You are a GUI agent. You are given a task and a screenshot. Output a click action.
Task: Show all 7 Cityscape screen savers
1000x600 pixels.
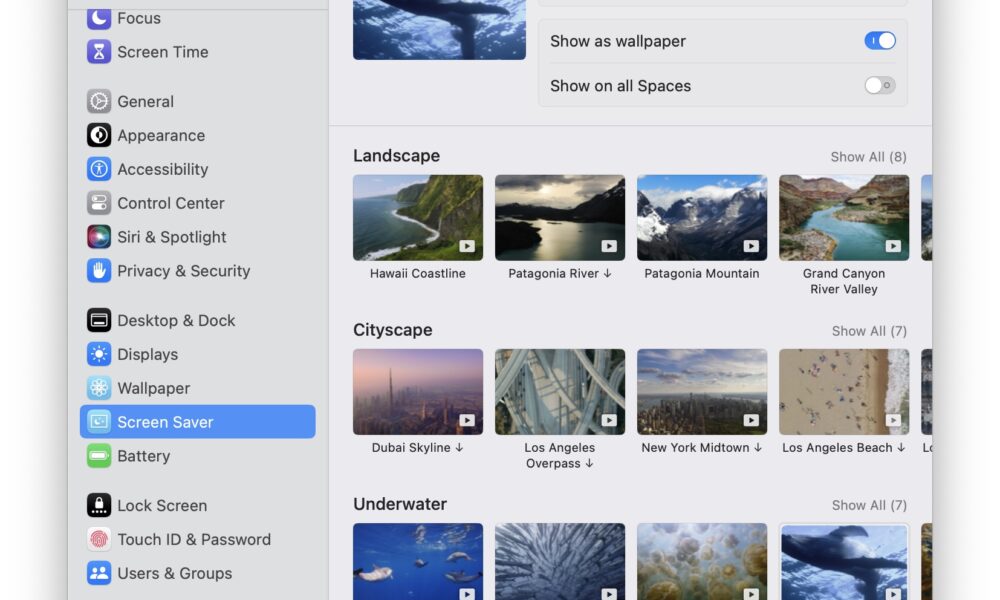tap(869, 331)
